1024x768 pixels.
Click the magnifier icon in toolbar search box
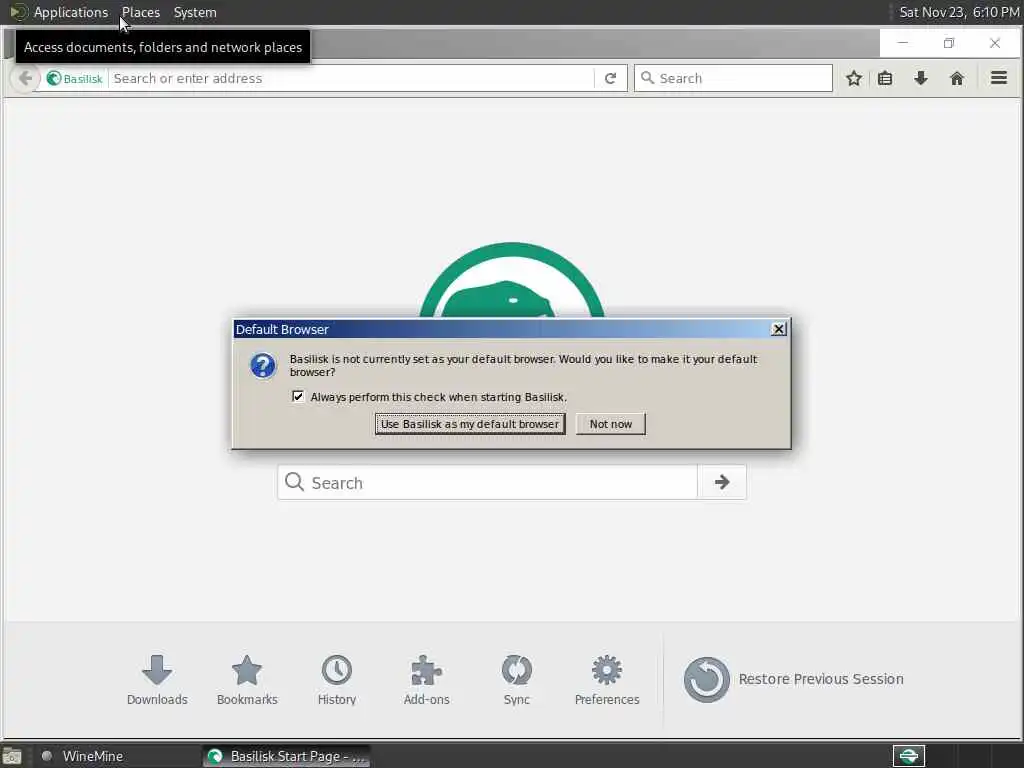point(647,78)
